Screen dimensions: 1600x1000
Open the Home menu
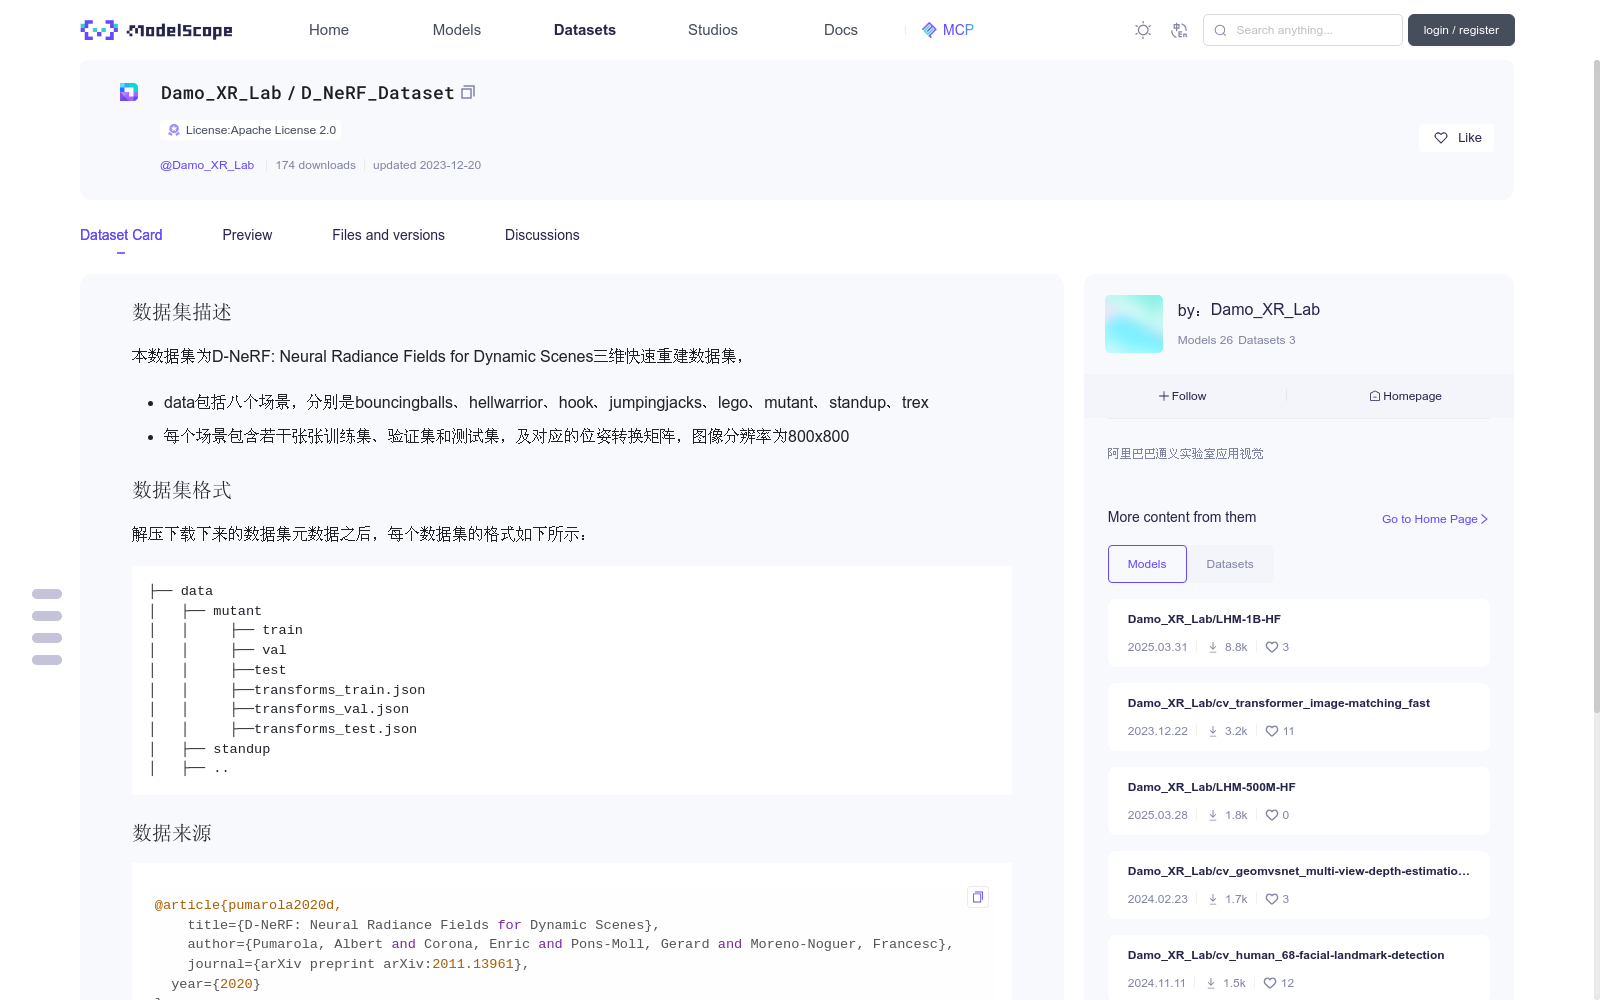[329, 30]
